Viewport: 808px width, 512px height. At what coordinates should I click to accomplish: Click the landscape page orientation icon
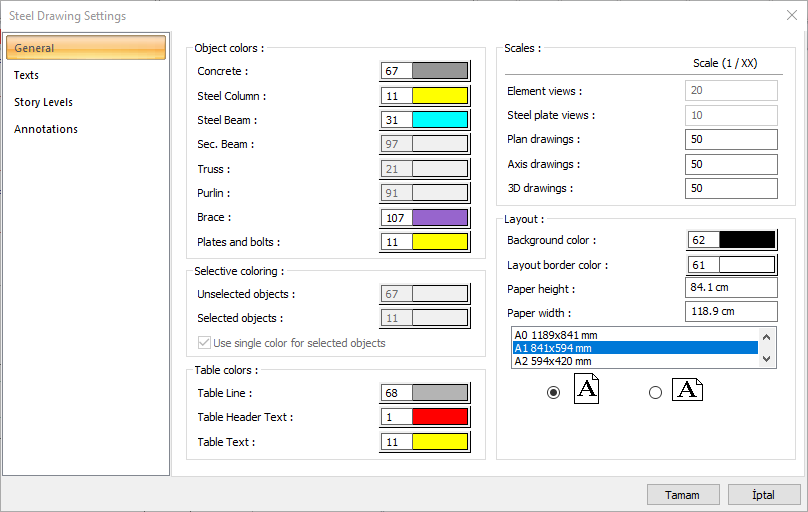coord(687,389)
